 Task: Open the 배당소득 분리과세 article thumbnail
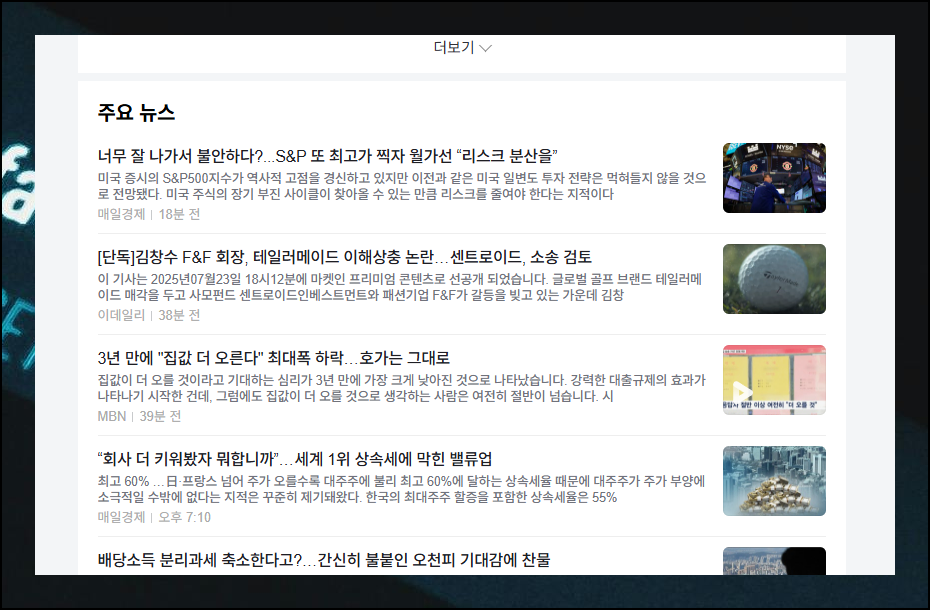tap(774, 561)
